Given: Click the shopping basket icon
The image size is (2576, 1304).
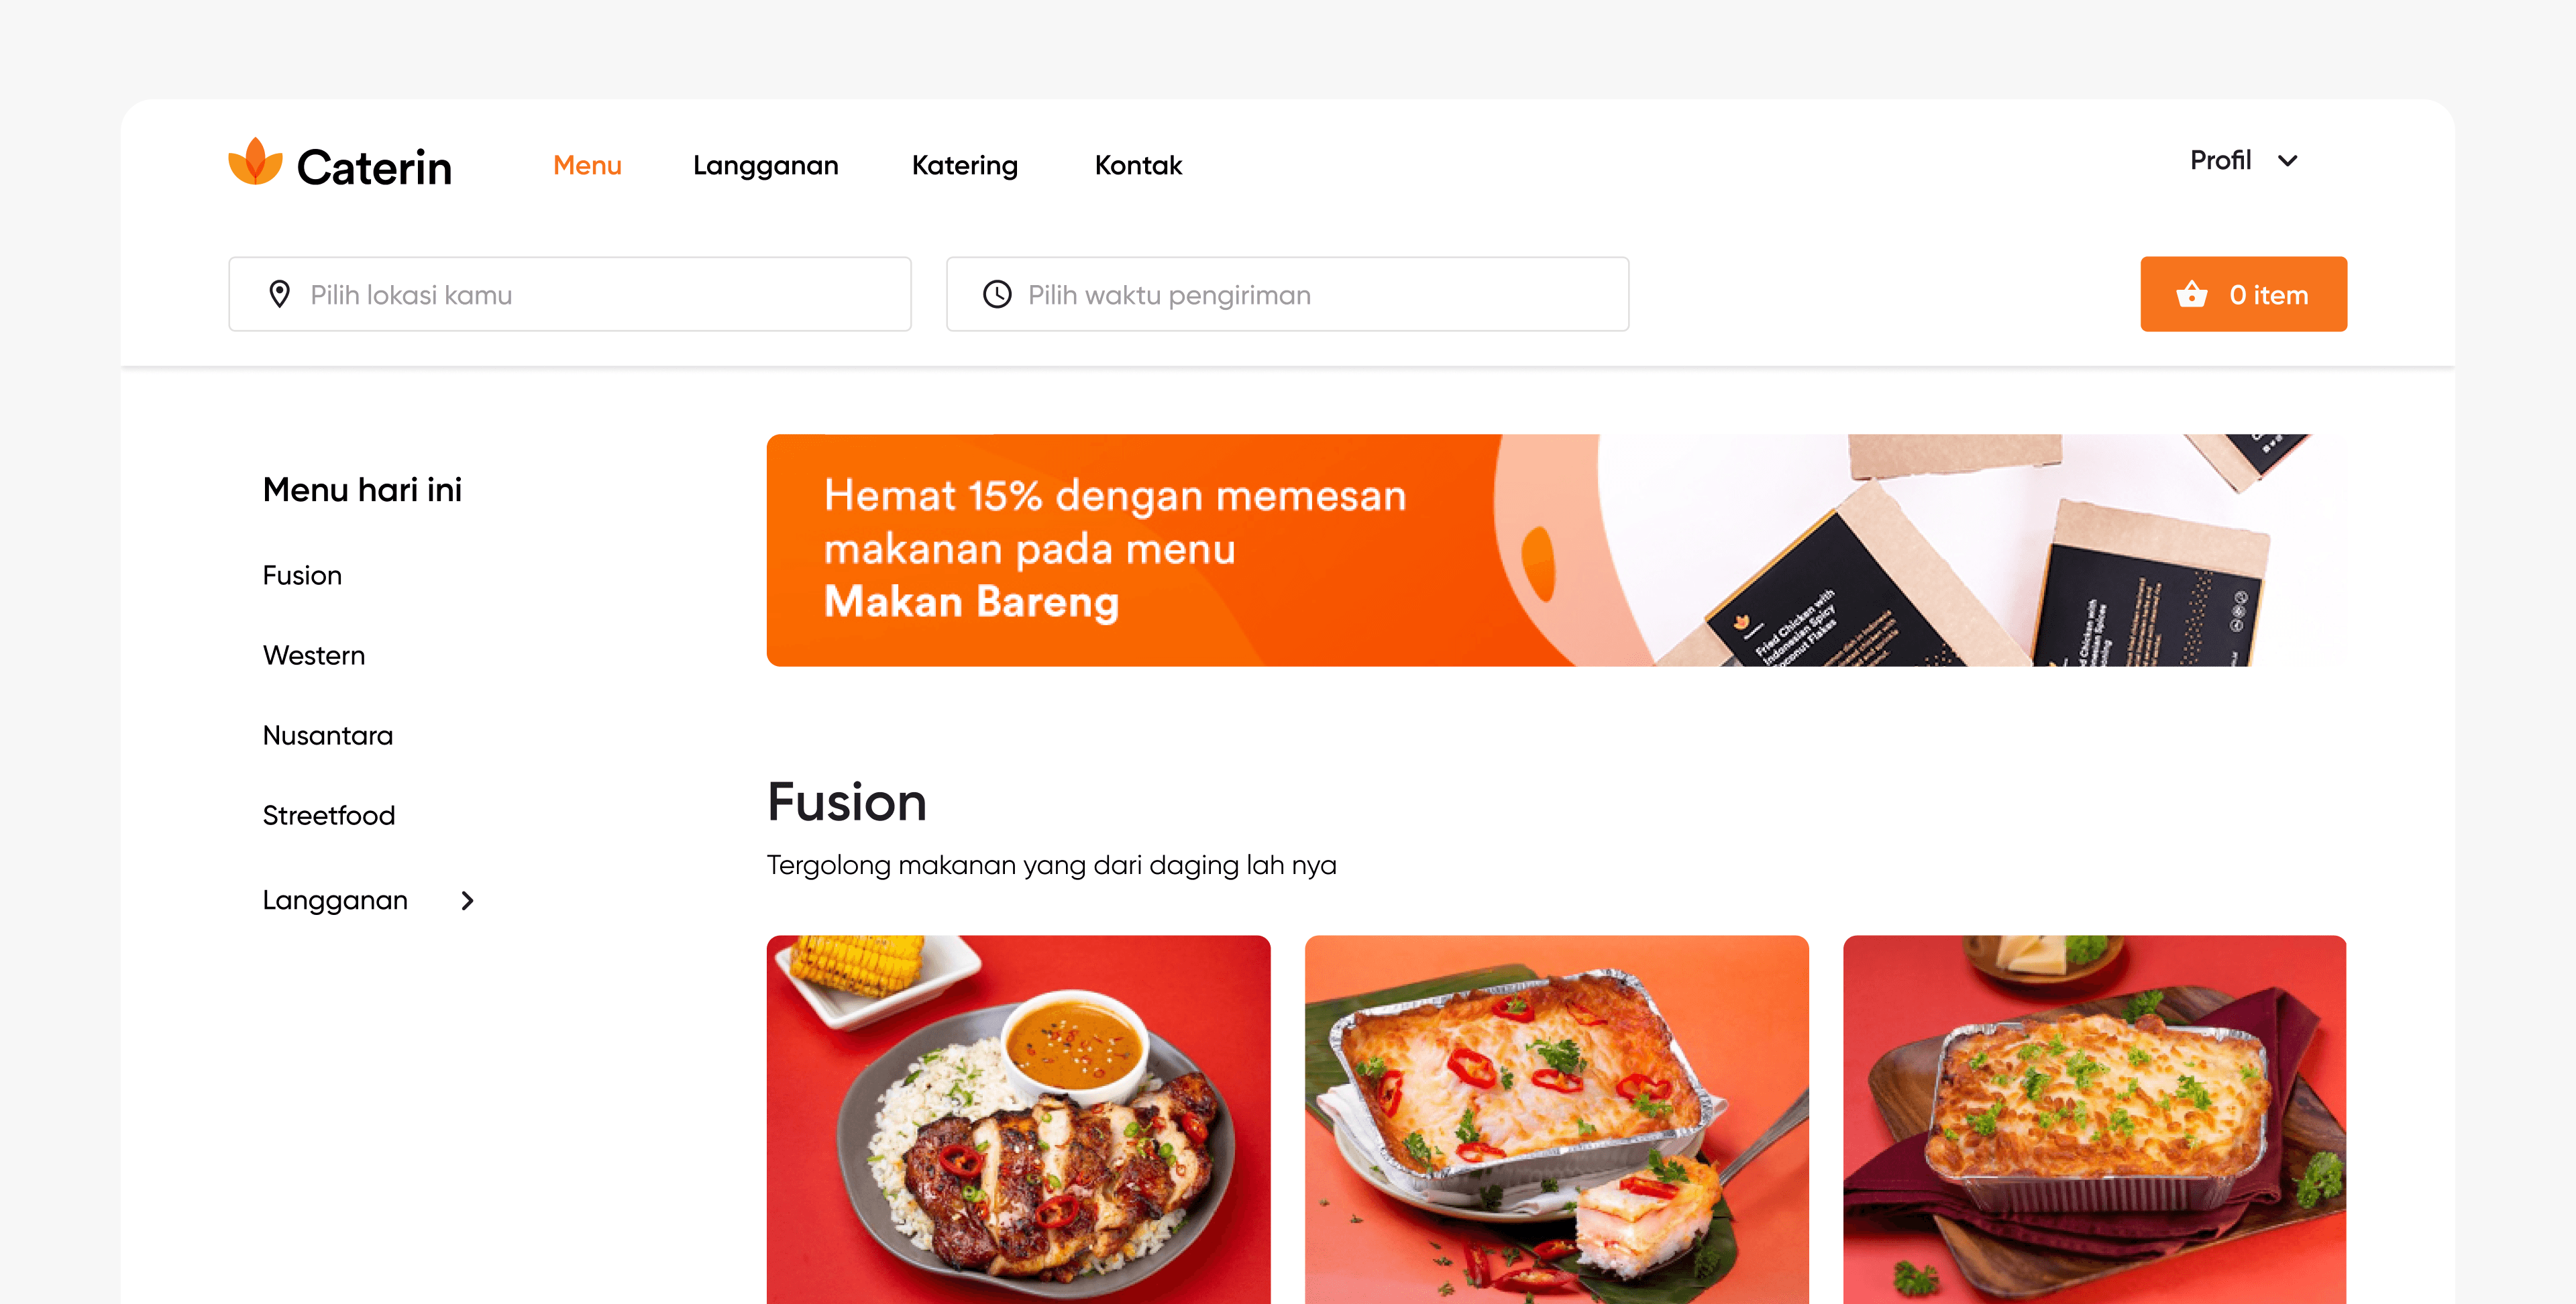Looking at the screenshot, I should click(2191, 294).
